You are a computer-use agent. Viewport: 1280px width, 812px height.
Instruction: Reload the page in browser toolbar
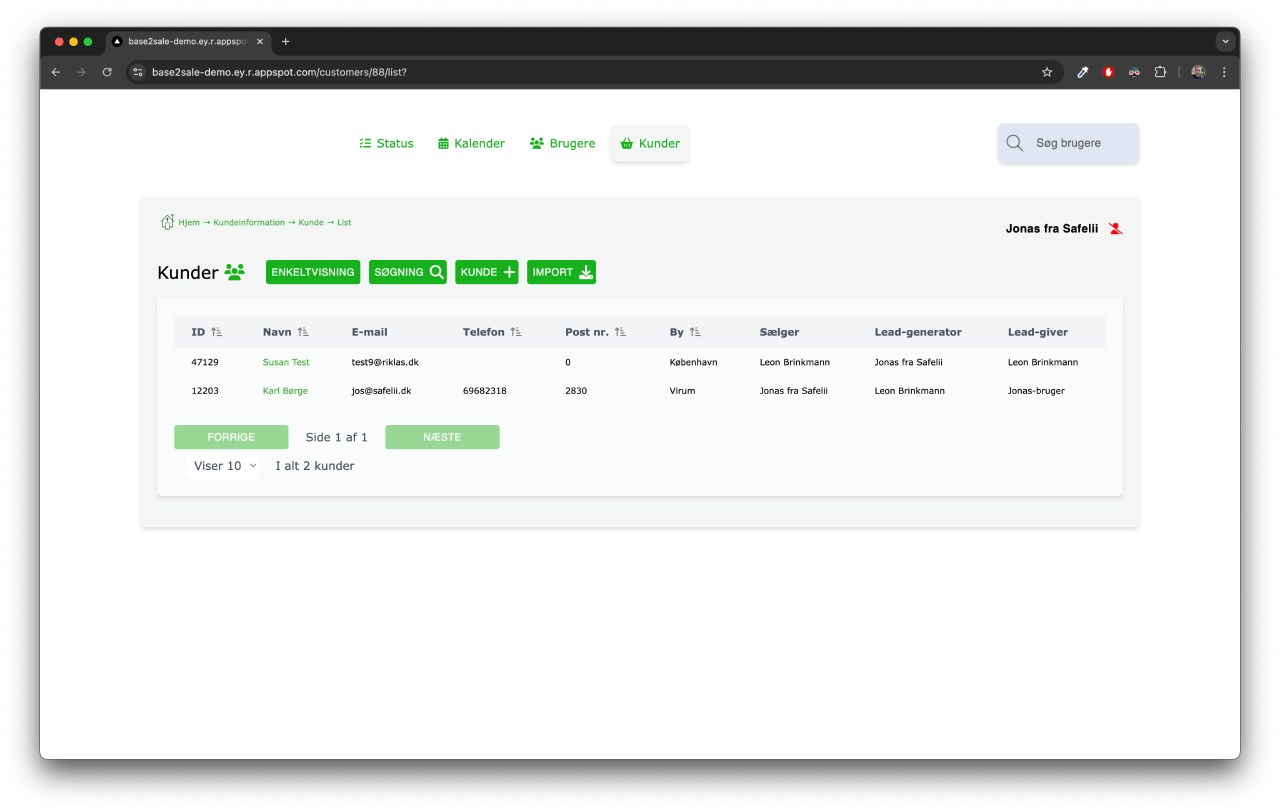[107, 72]
